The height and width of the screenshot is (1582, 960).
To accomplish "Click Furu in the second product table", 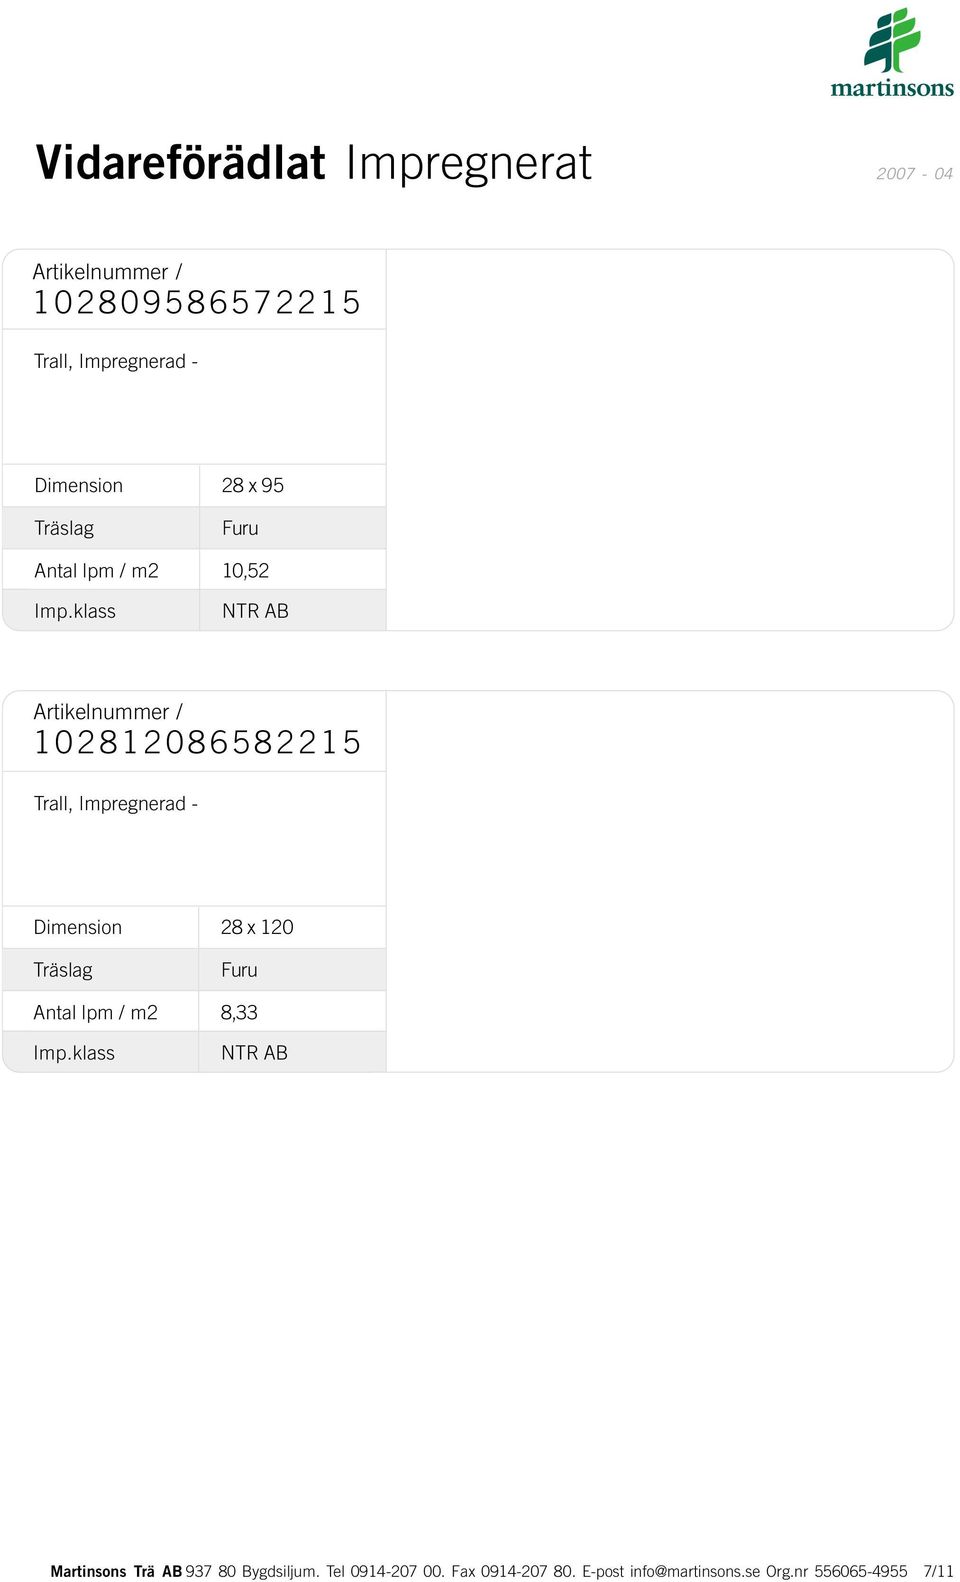I will pos(239,970).
